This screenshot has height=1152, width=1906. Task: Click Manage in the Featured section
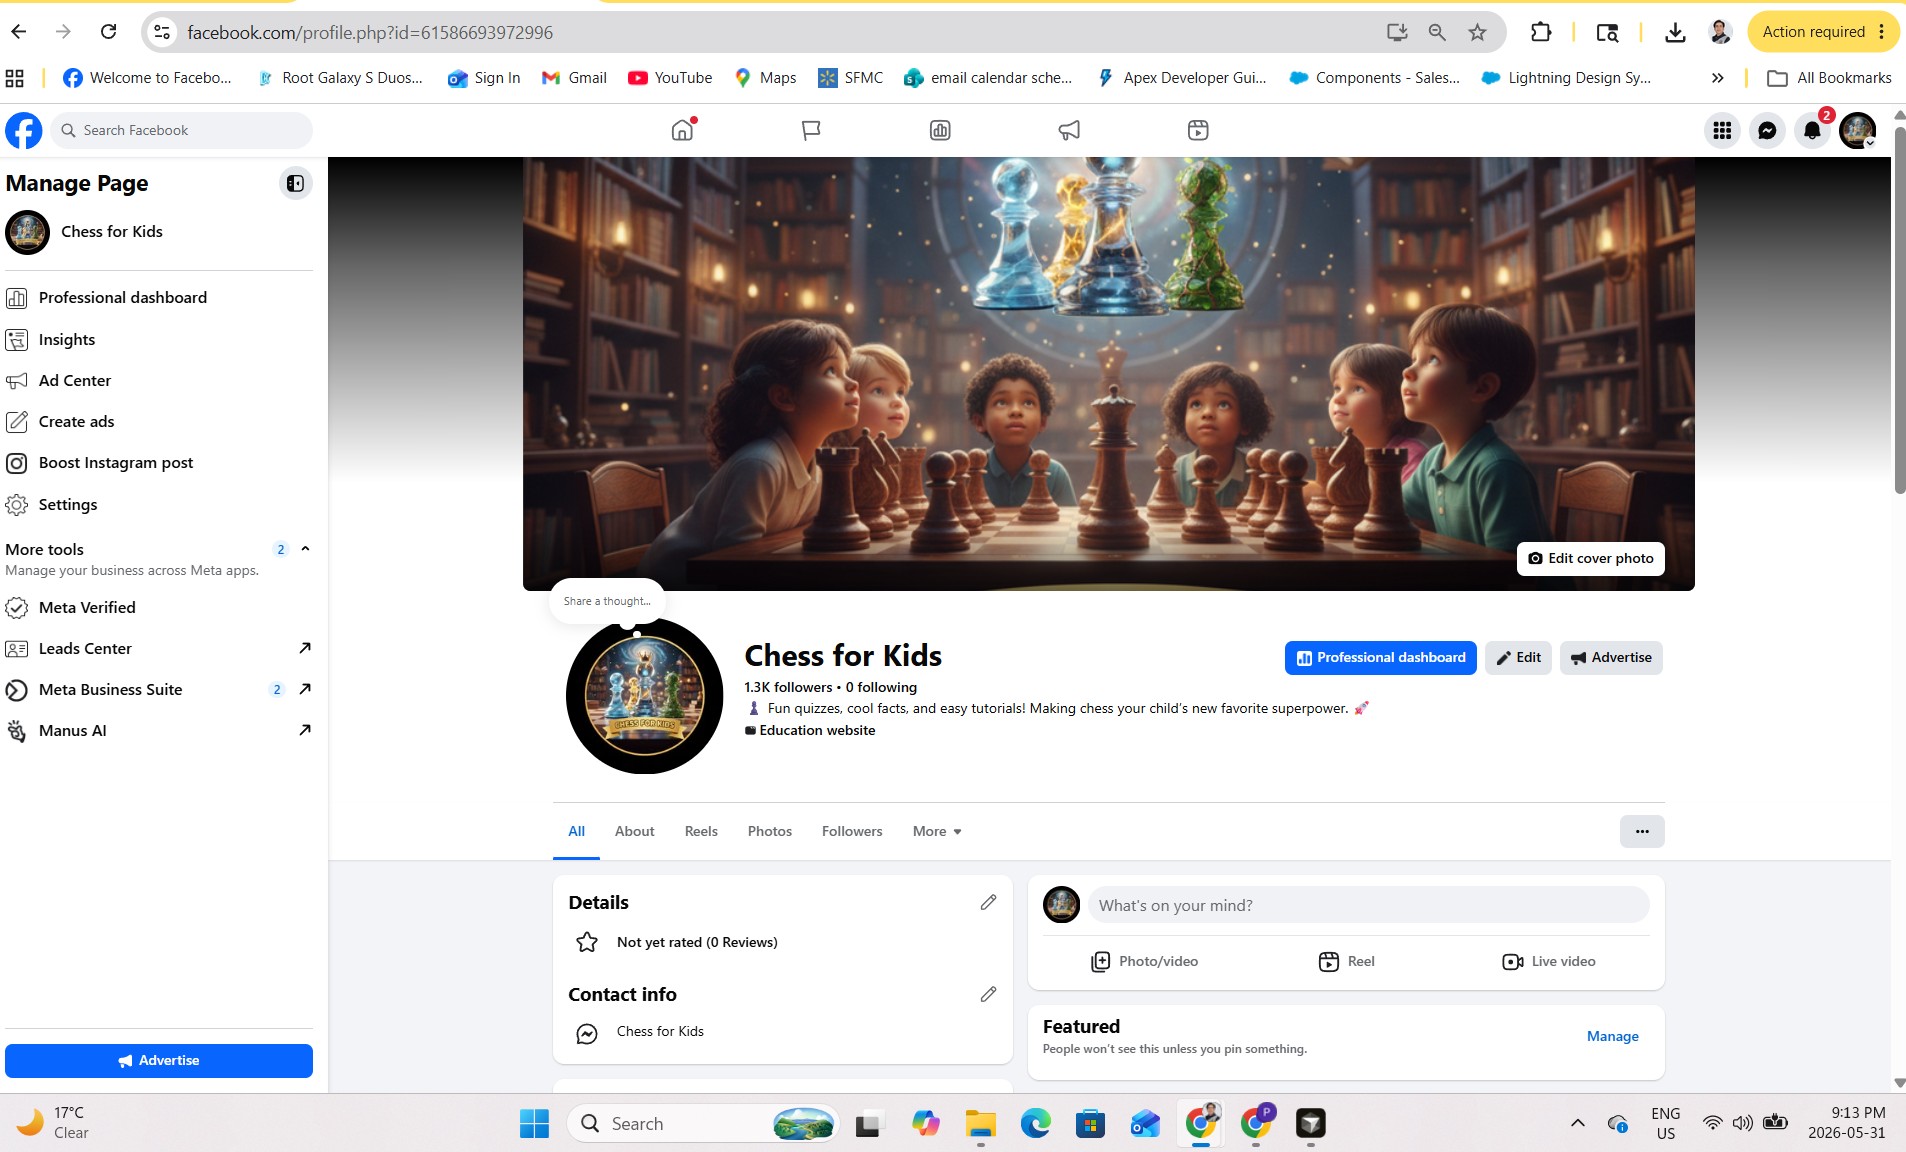1612,1036
